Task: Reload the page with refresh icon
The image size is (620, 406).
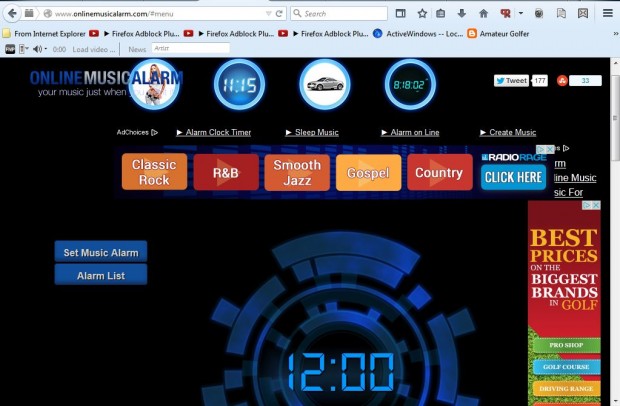Action: tap(279, 13)
